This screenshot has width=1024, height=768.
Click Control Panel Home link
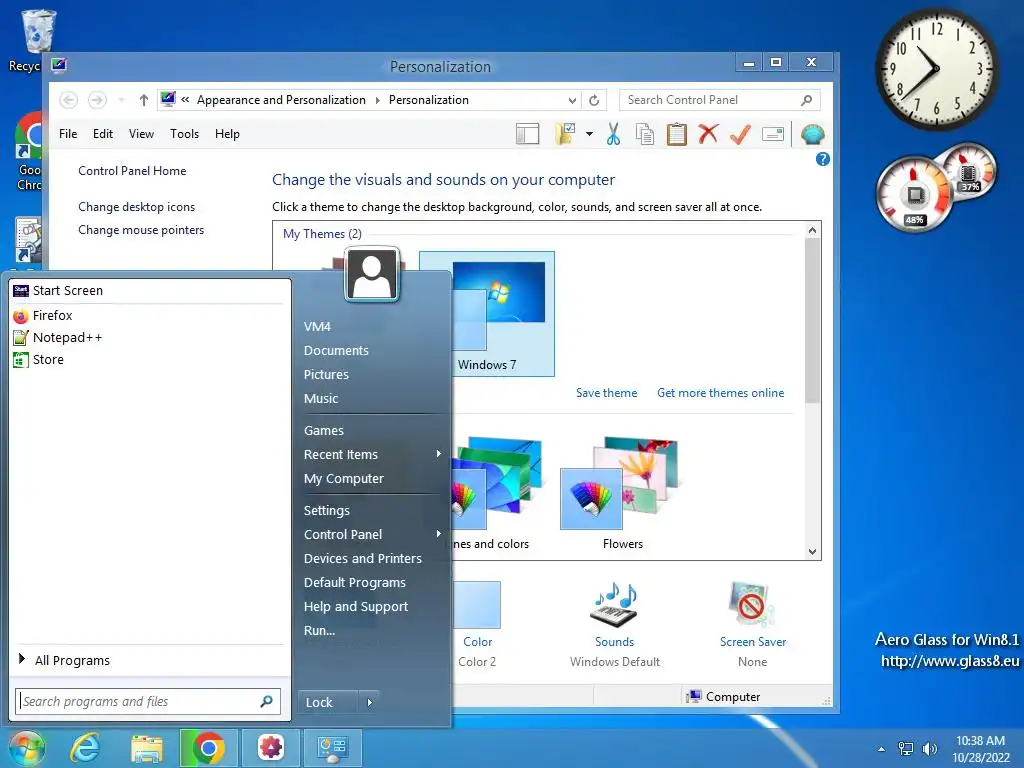click(x=132, y=170)
